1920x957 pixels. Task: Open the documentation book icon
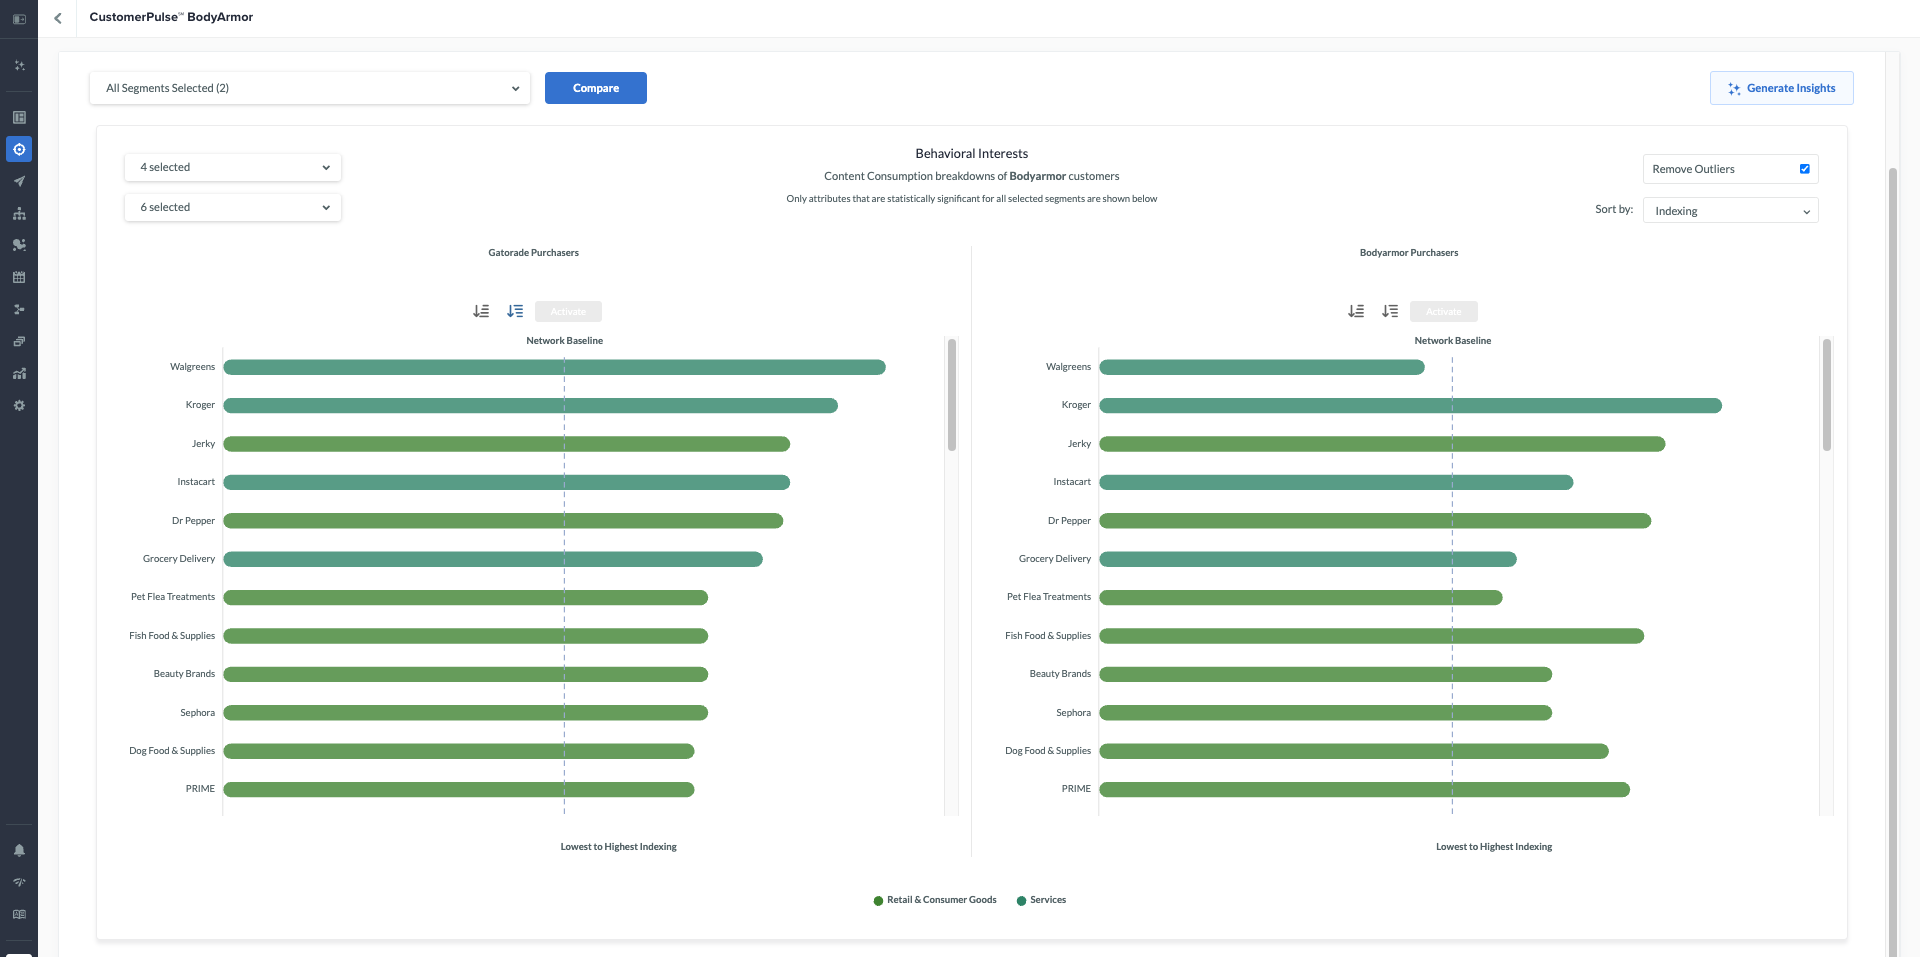[19, 914]
